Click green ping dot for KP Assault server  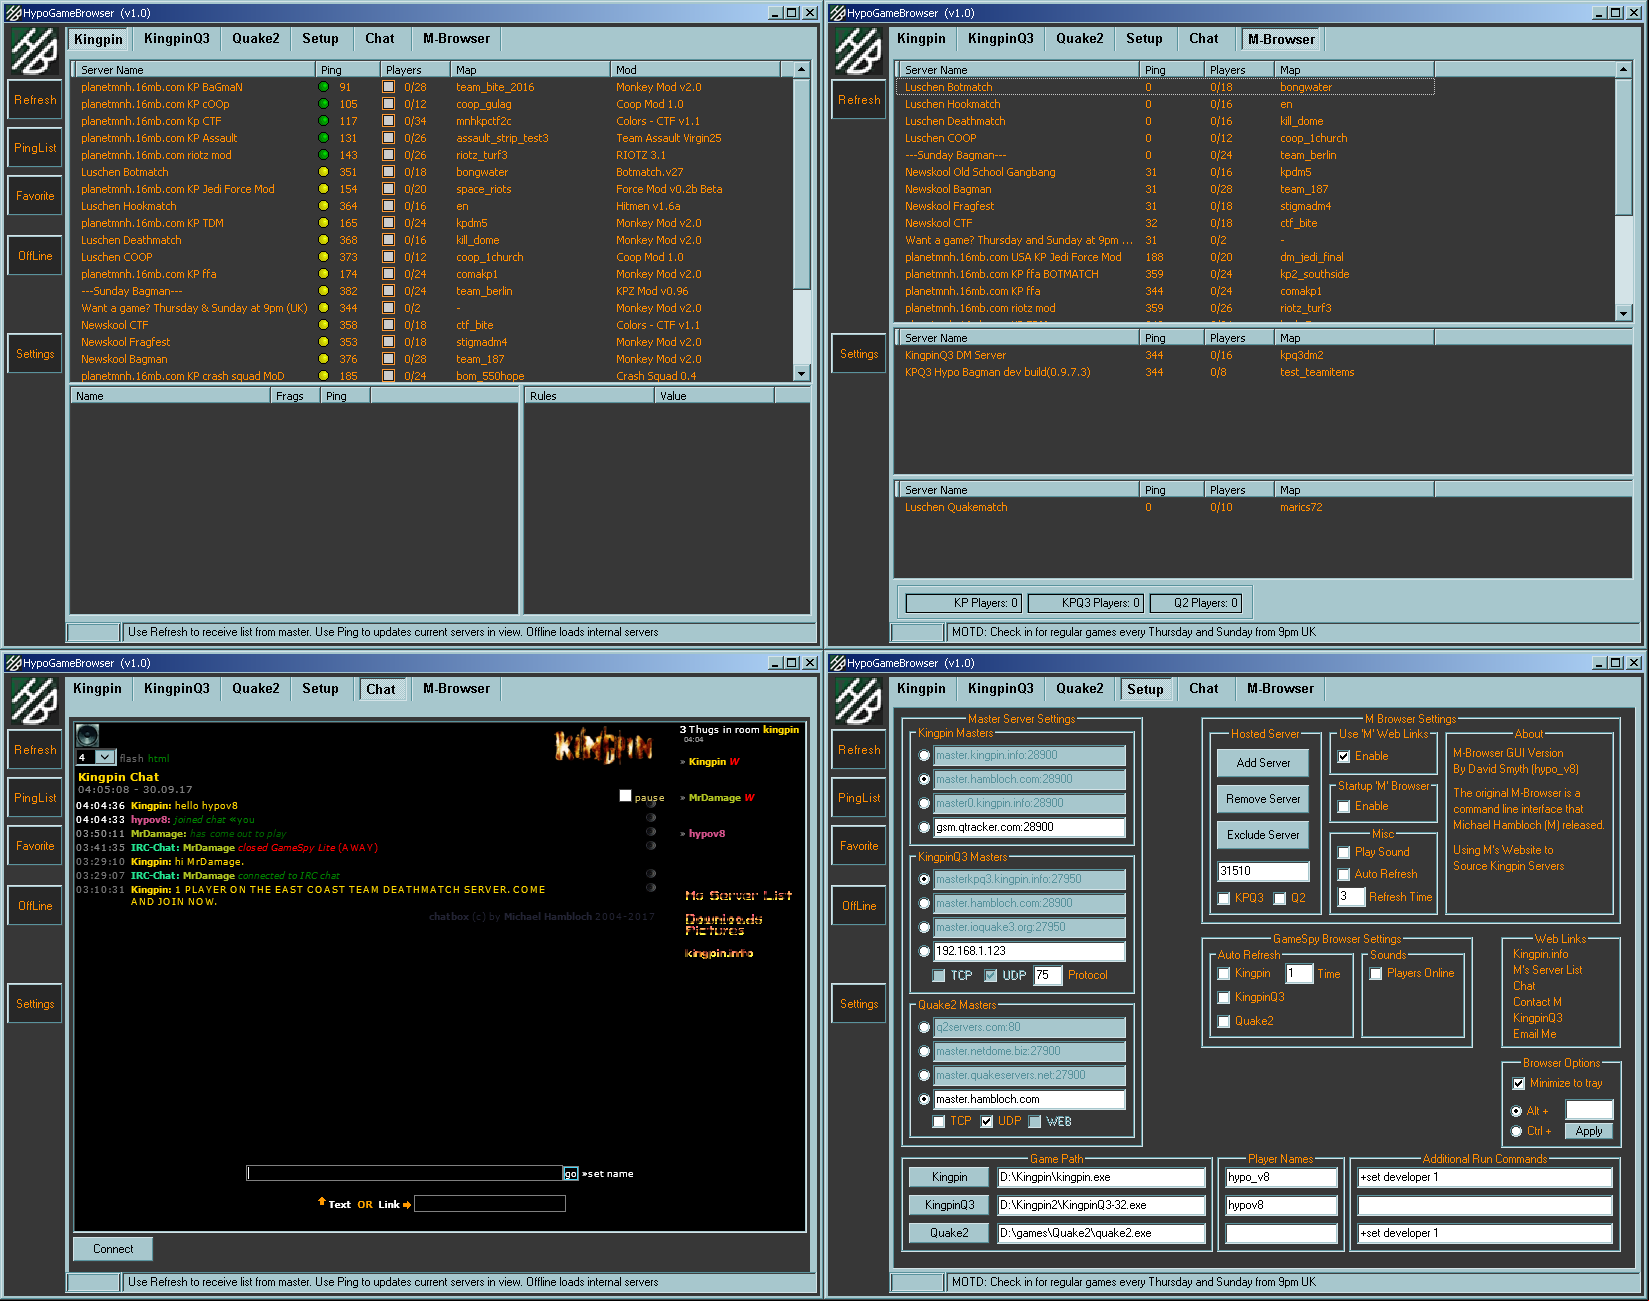point(323,138)
